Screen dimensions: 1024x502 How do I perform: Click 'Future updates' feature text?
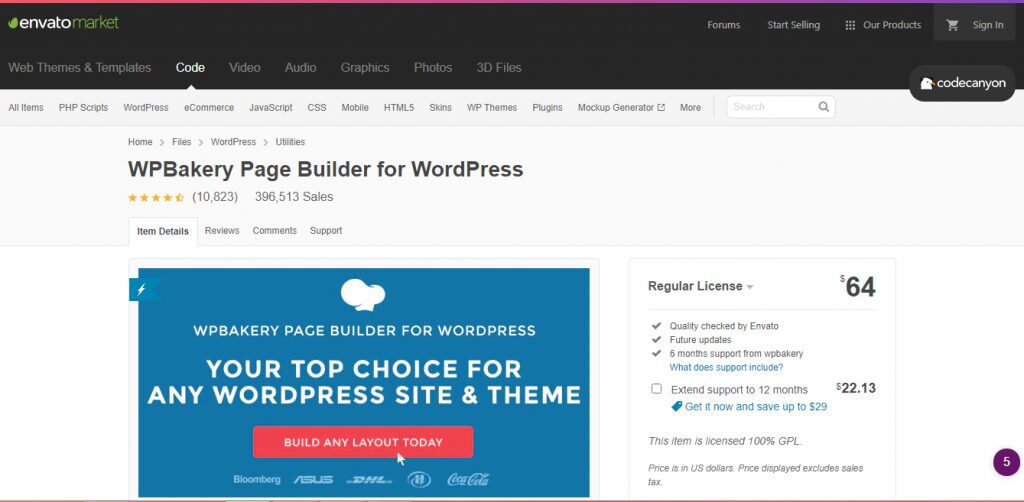700,339
